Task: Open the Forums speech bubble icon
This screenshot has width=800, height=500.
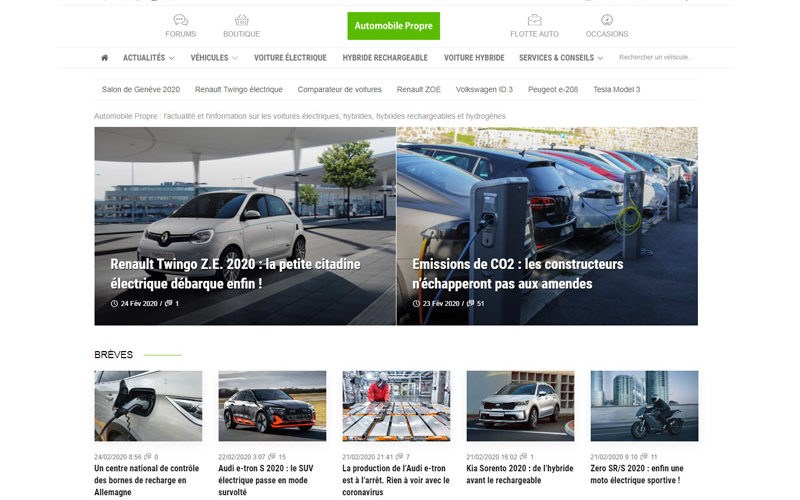Action: [x=181, y=20]
